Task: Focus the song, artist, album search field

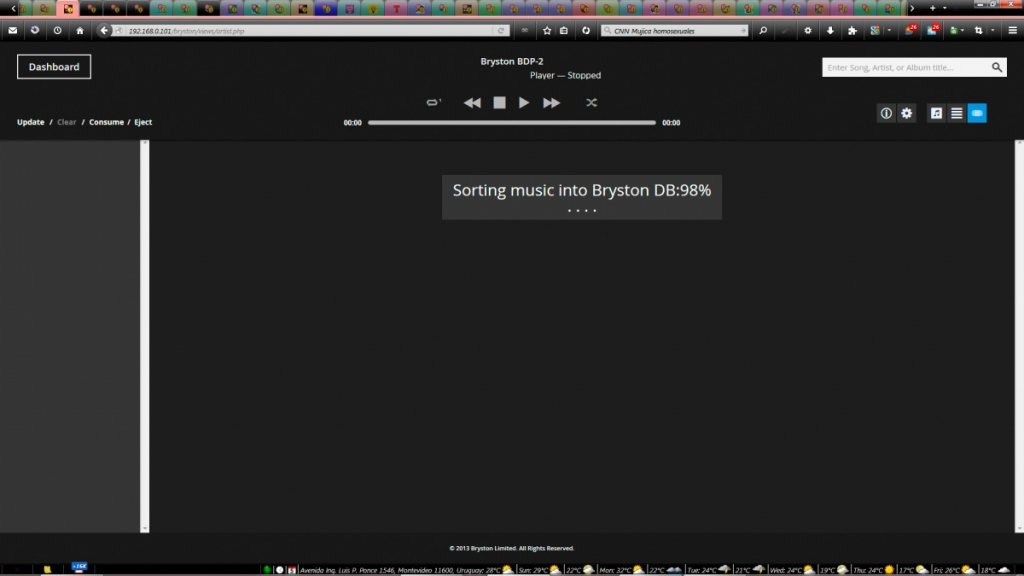Action: coord(905,67)
